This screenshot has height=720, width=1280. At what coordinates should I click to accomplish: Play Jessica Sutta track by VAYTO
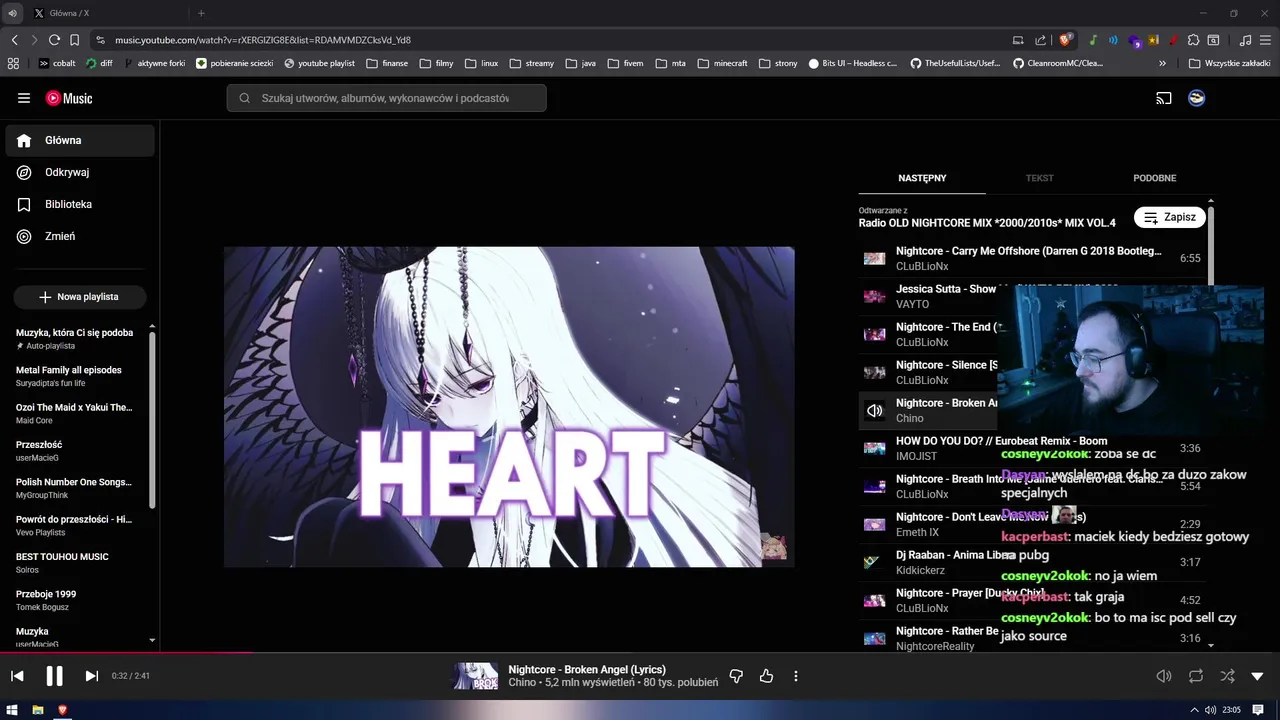(x=1032, y=296)
